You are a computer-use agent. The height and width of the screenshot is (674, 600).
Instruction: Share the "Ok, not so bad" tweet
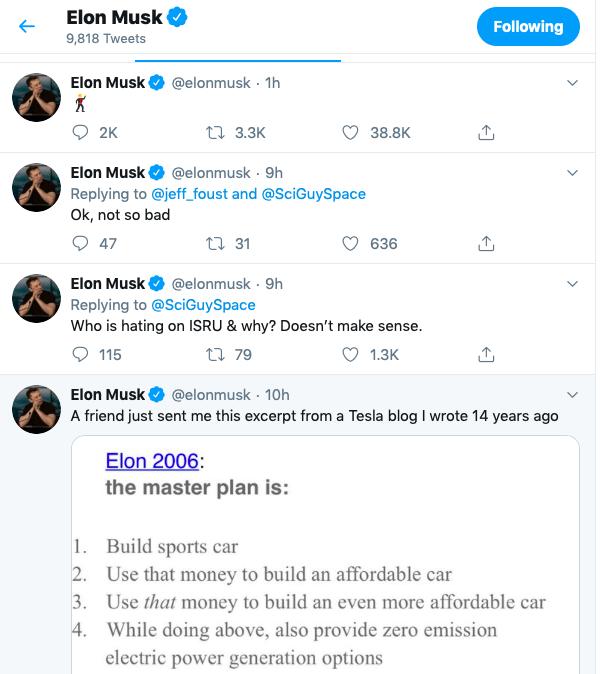pos(486,243)
